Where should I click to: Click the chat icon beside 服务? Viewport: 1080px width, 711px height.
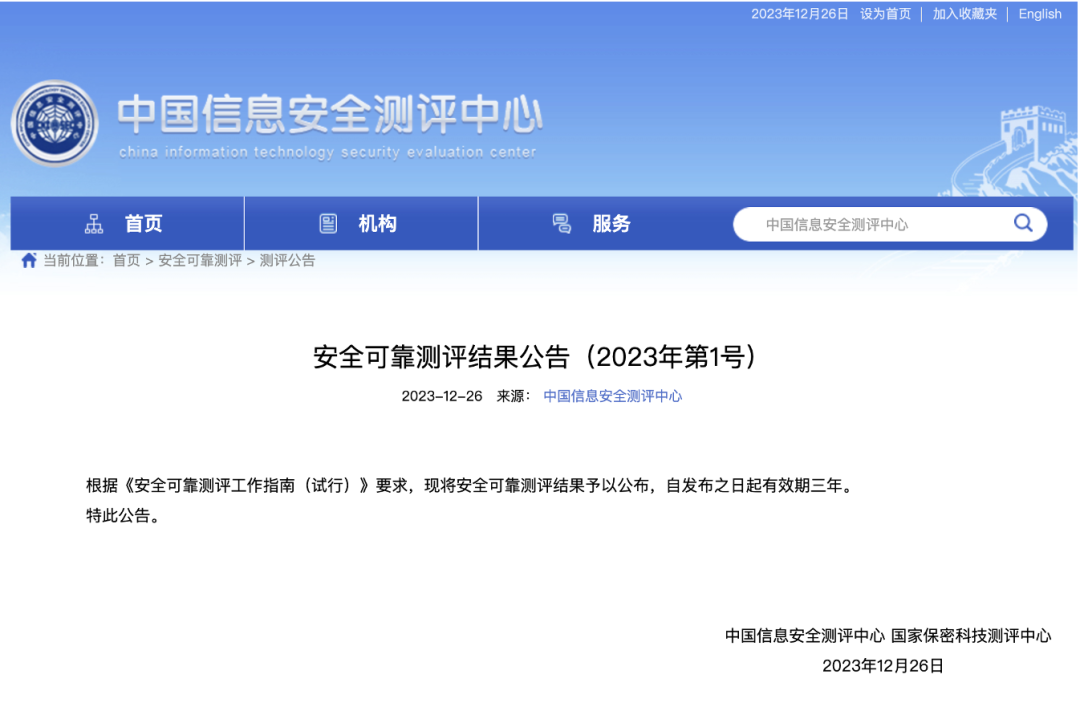pos(561,224)
